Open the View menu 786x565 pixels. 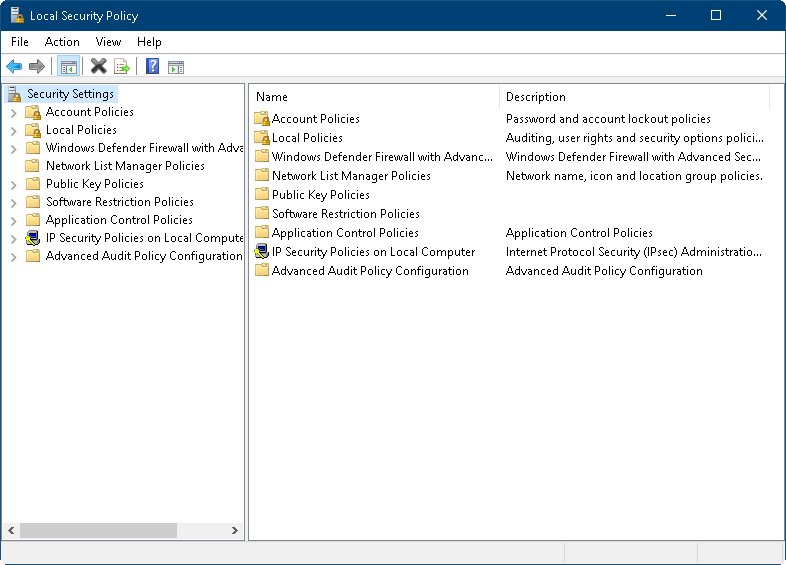tap(108, 42)
